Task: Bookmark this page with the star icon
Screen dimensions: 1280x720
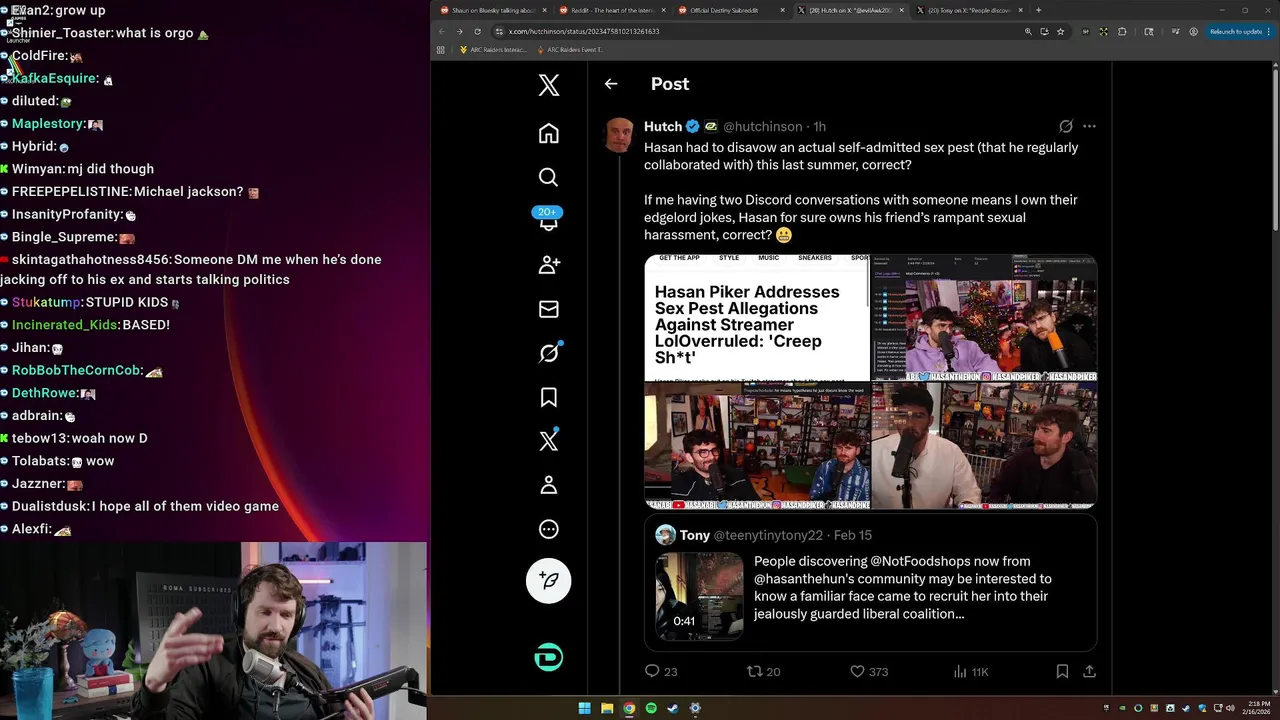Action: 1061,31
